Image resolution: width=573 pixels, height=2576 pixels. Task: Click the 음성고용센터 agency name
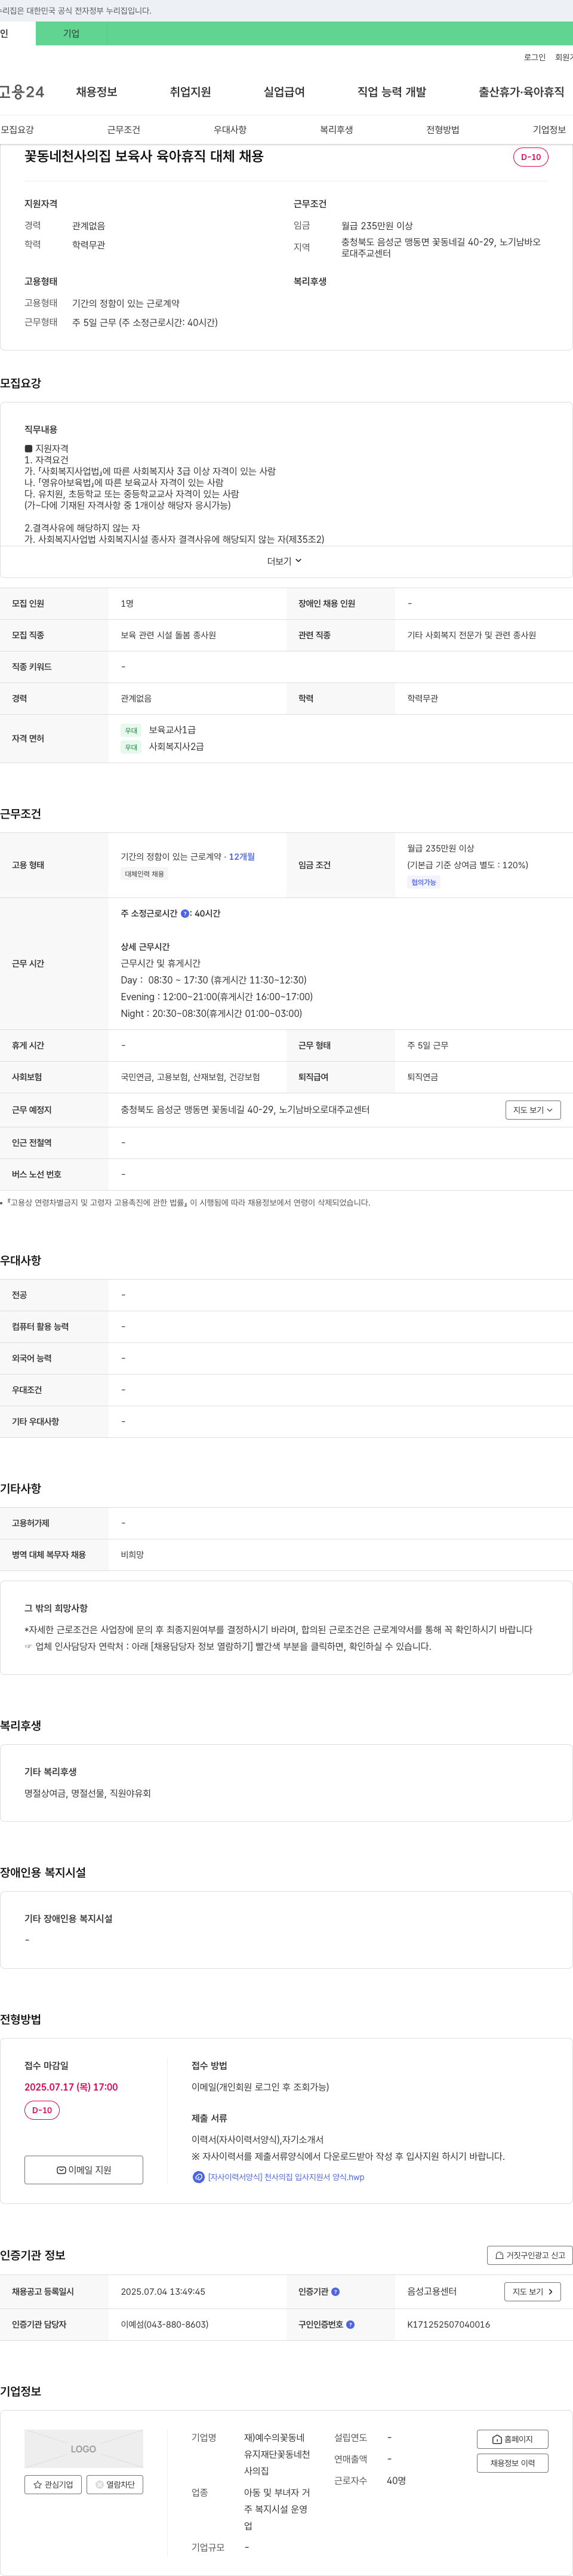click(x=432, y=2291)
